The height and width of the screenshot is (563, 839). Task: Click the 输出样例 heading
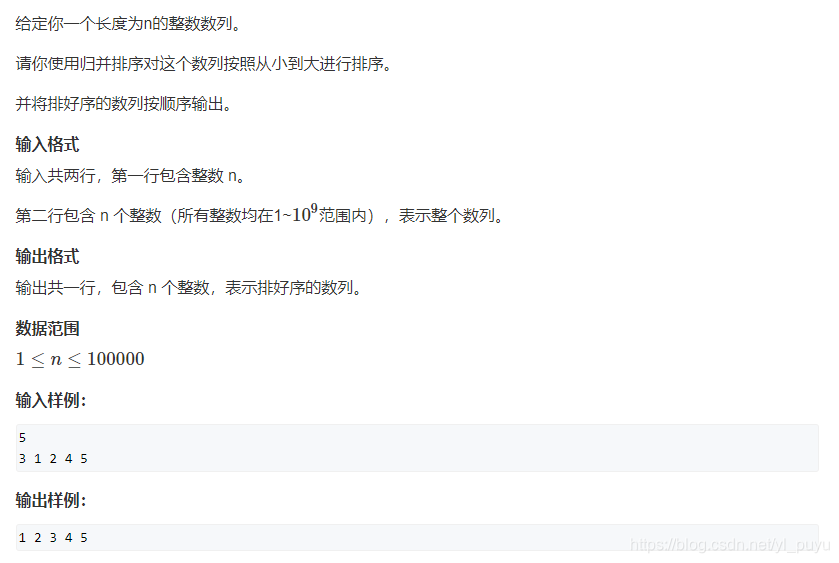coord(51,500)
